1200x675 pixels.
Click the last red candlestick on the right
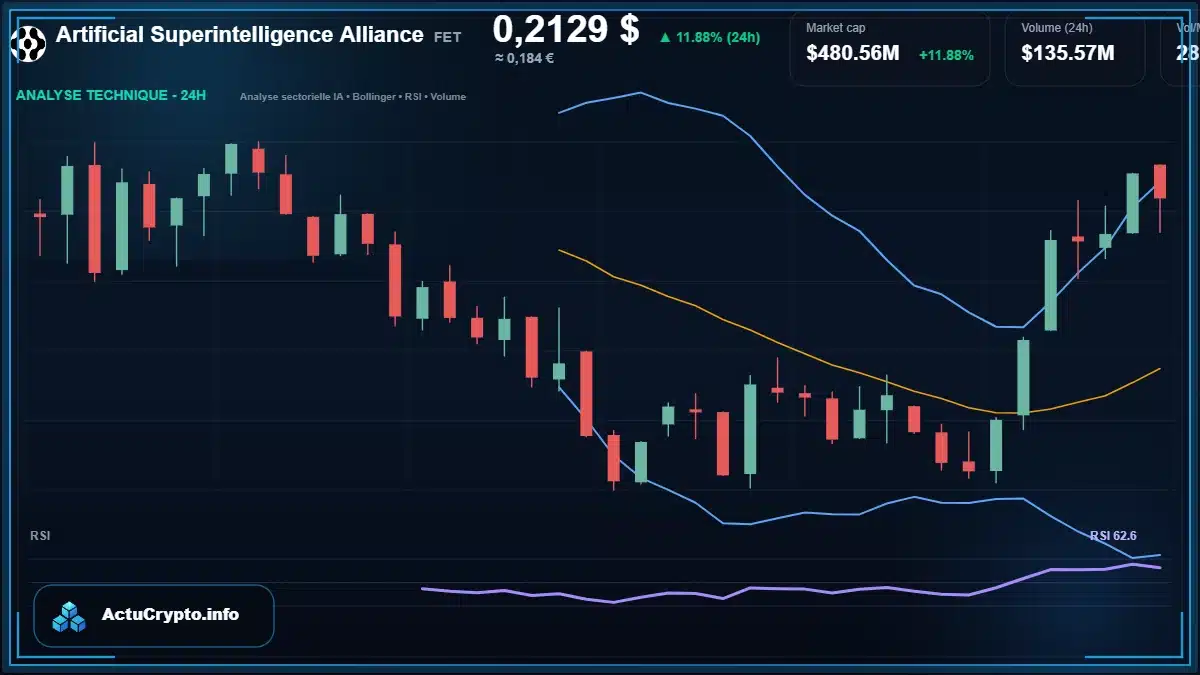point(1160,182)
